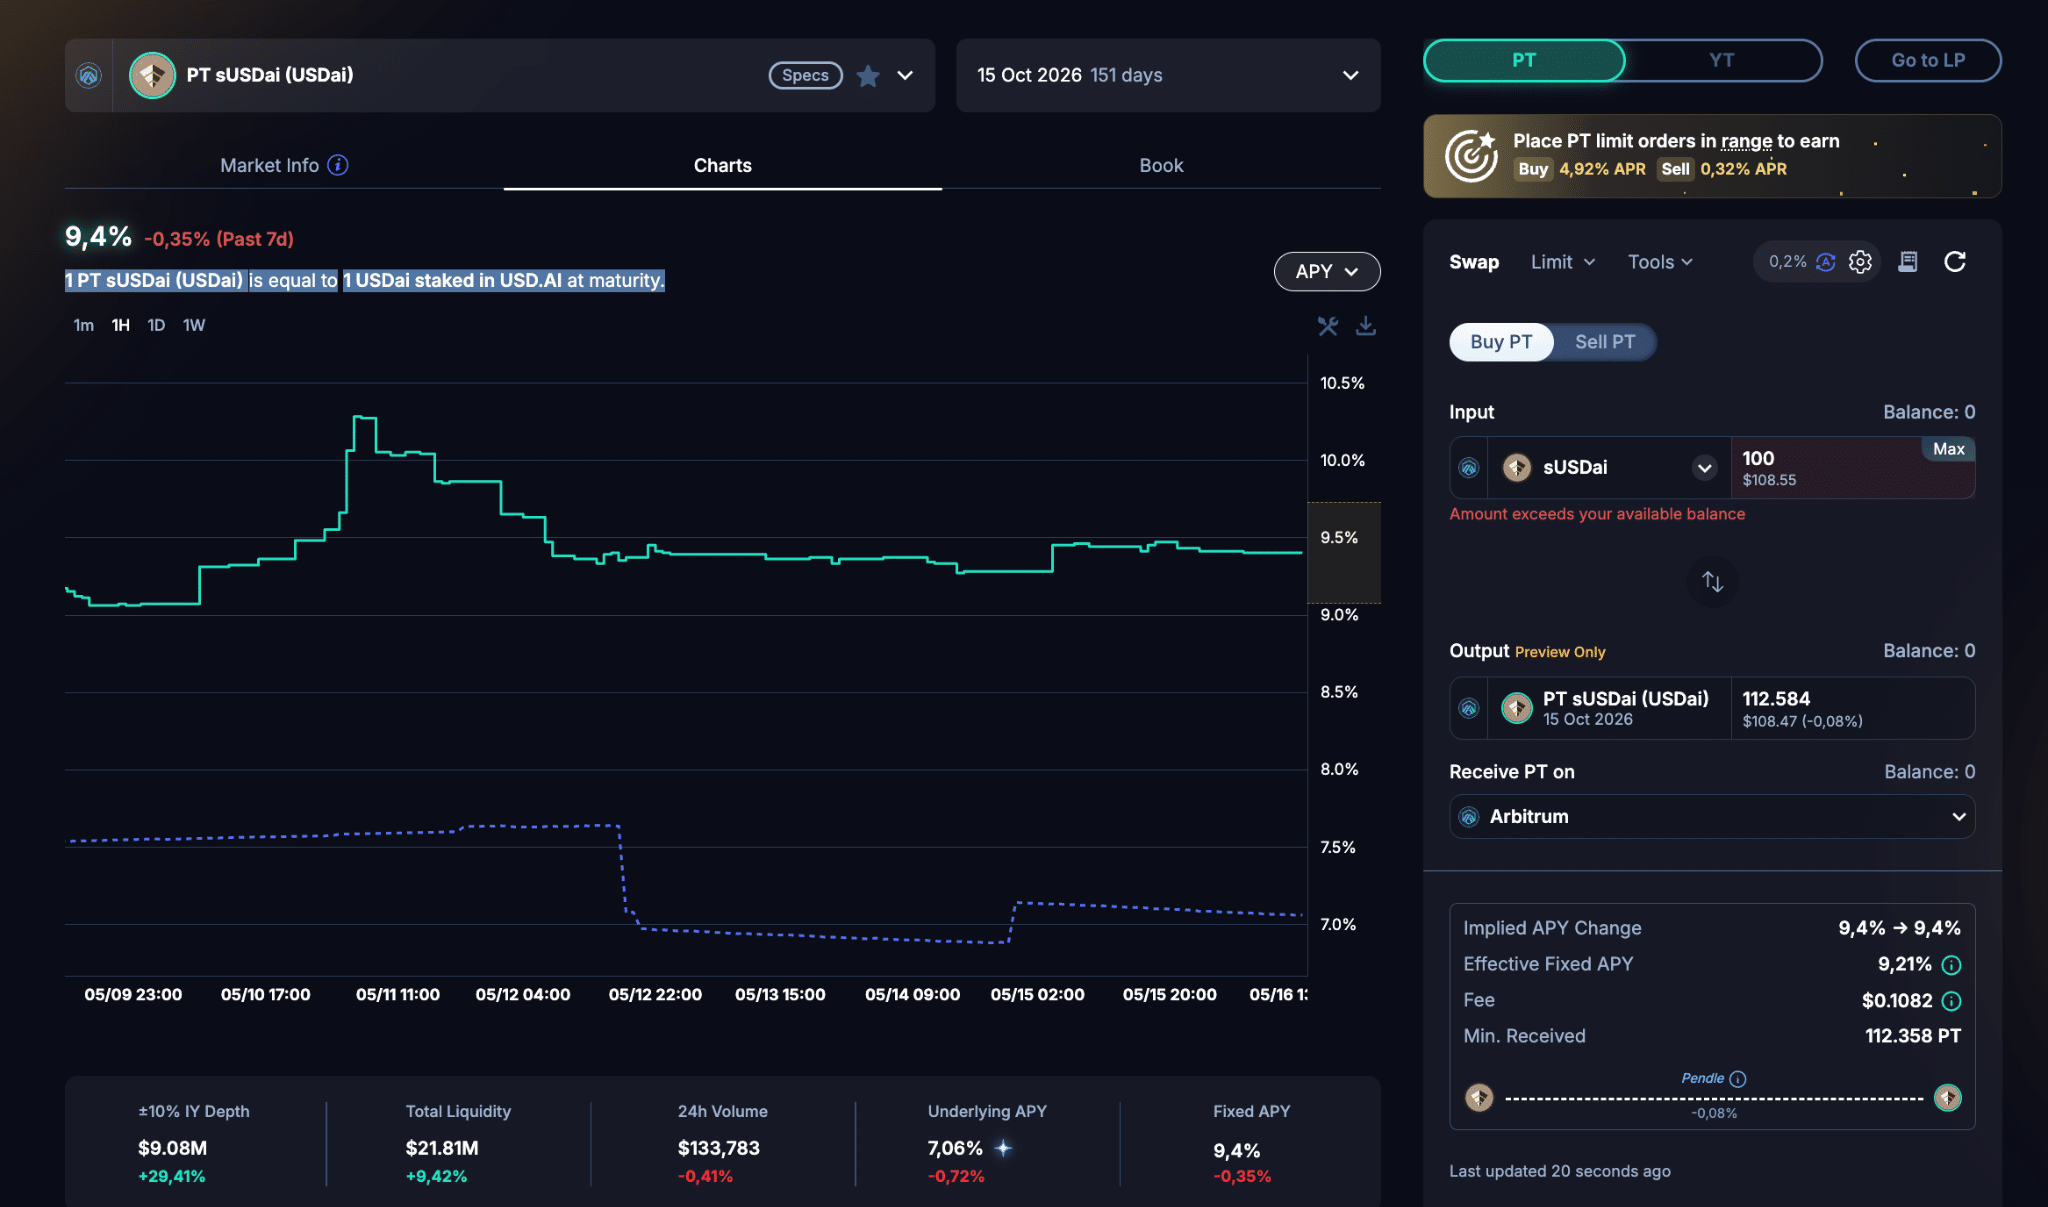Screen dimensions: 2048x1207
Task: Click the Buy 4,92% APR limit order label
Action: pos(1580,169)
